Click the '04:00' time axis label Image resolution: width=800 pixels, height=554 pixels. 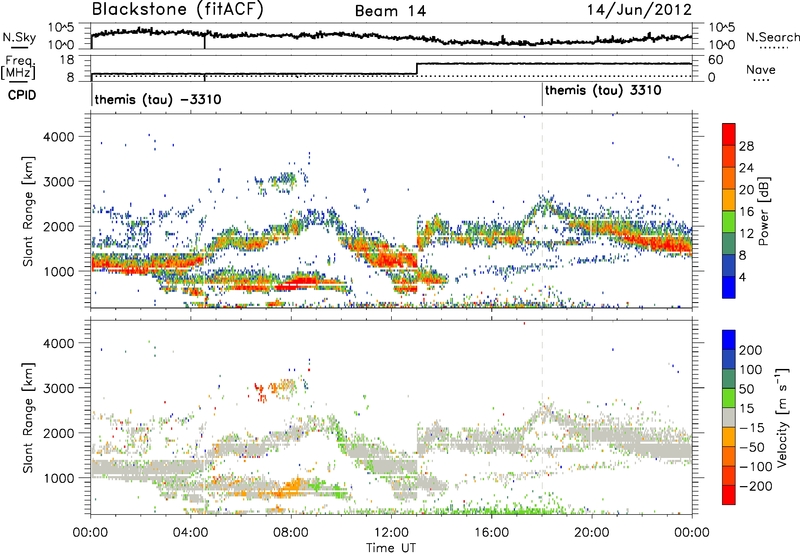click(x=190, y=533)
